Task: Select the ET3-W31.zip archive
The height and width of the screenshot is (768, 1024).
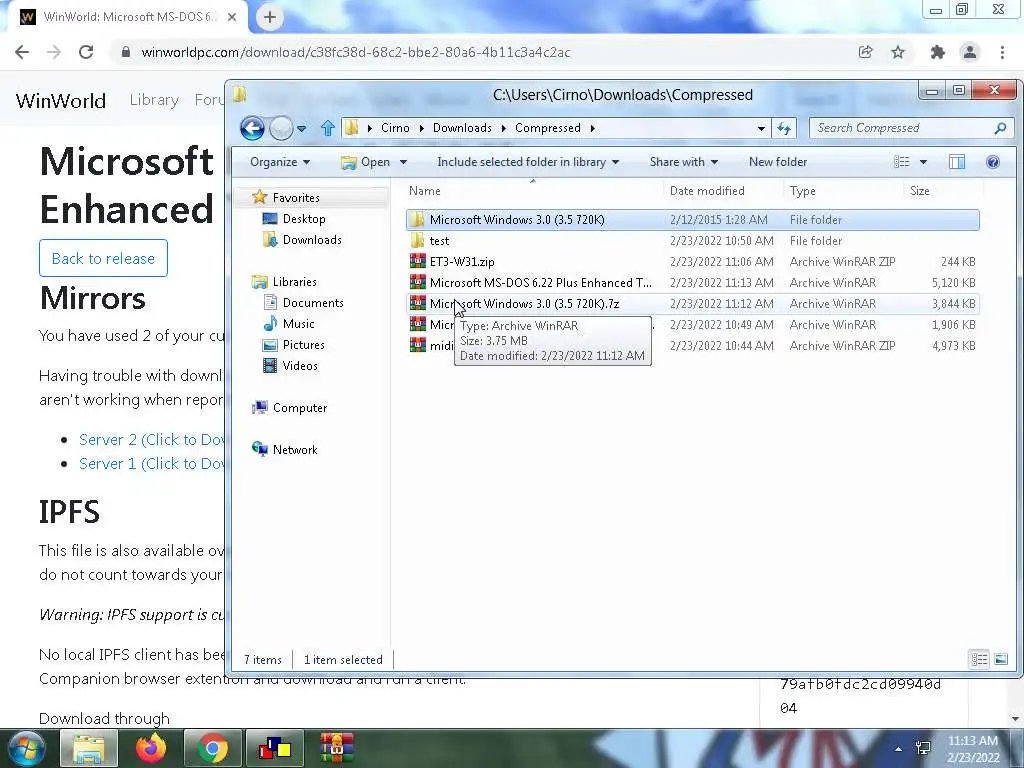Action: [x=692, y=262]
